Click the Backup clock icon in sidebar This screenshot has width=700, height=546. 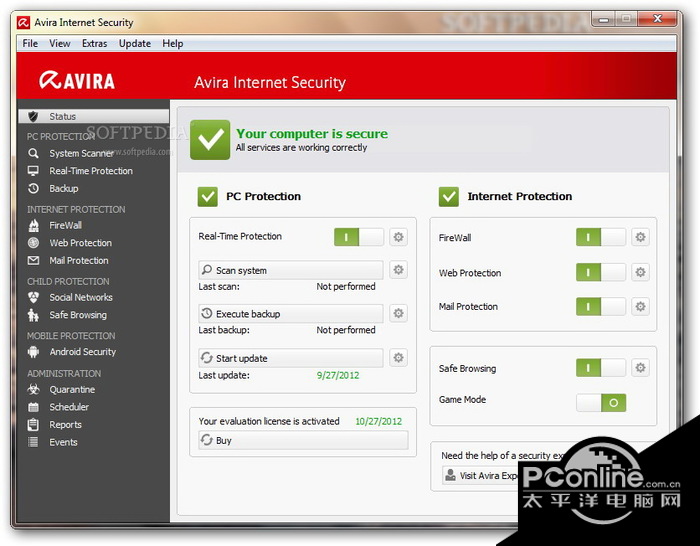click(33, 188)
